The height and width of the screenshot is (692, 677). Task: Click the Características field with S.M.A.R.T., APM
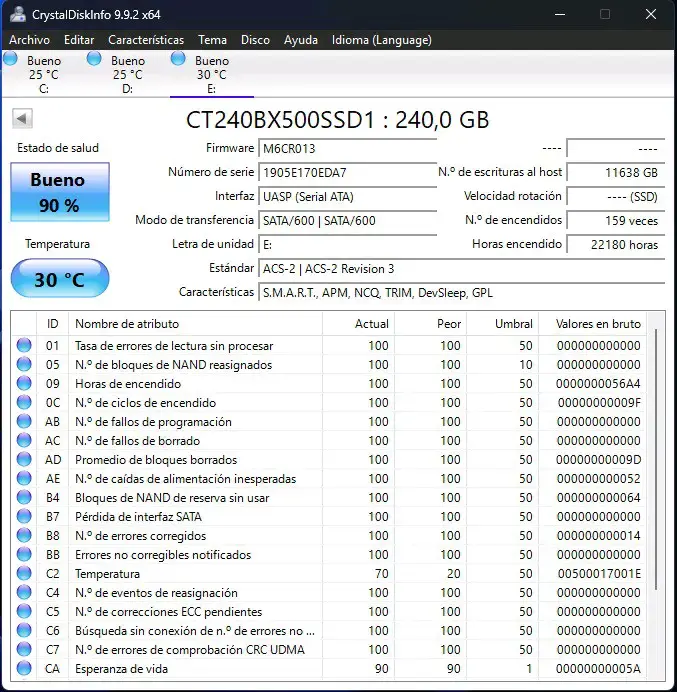point(462,293)
